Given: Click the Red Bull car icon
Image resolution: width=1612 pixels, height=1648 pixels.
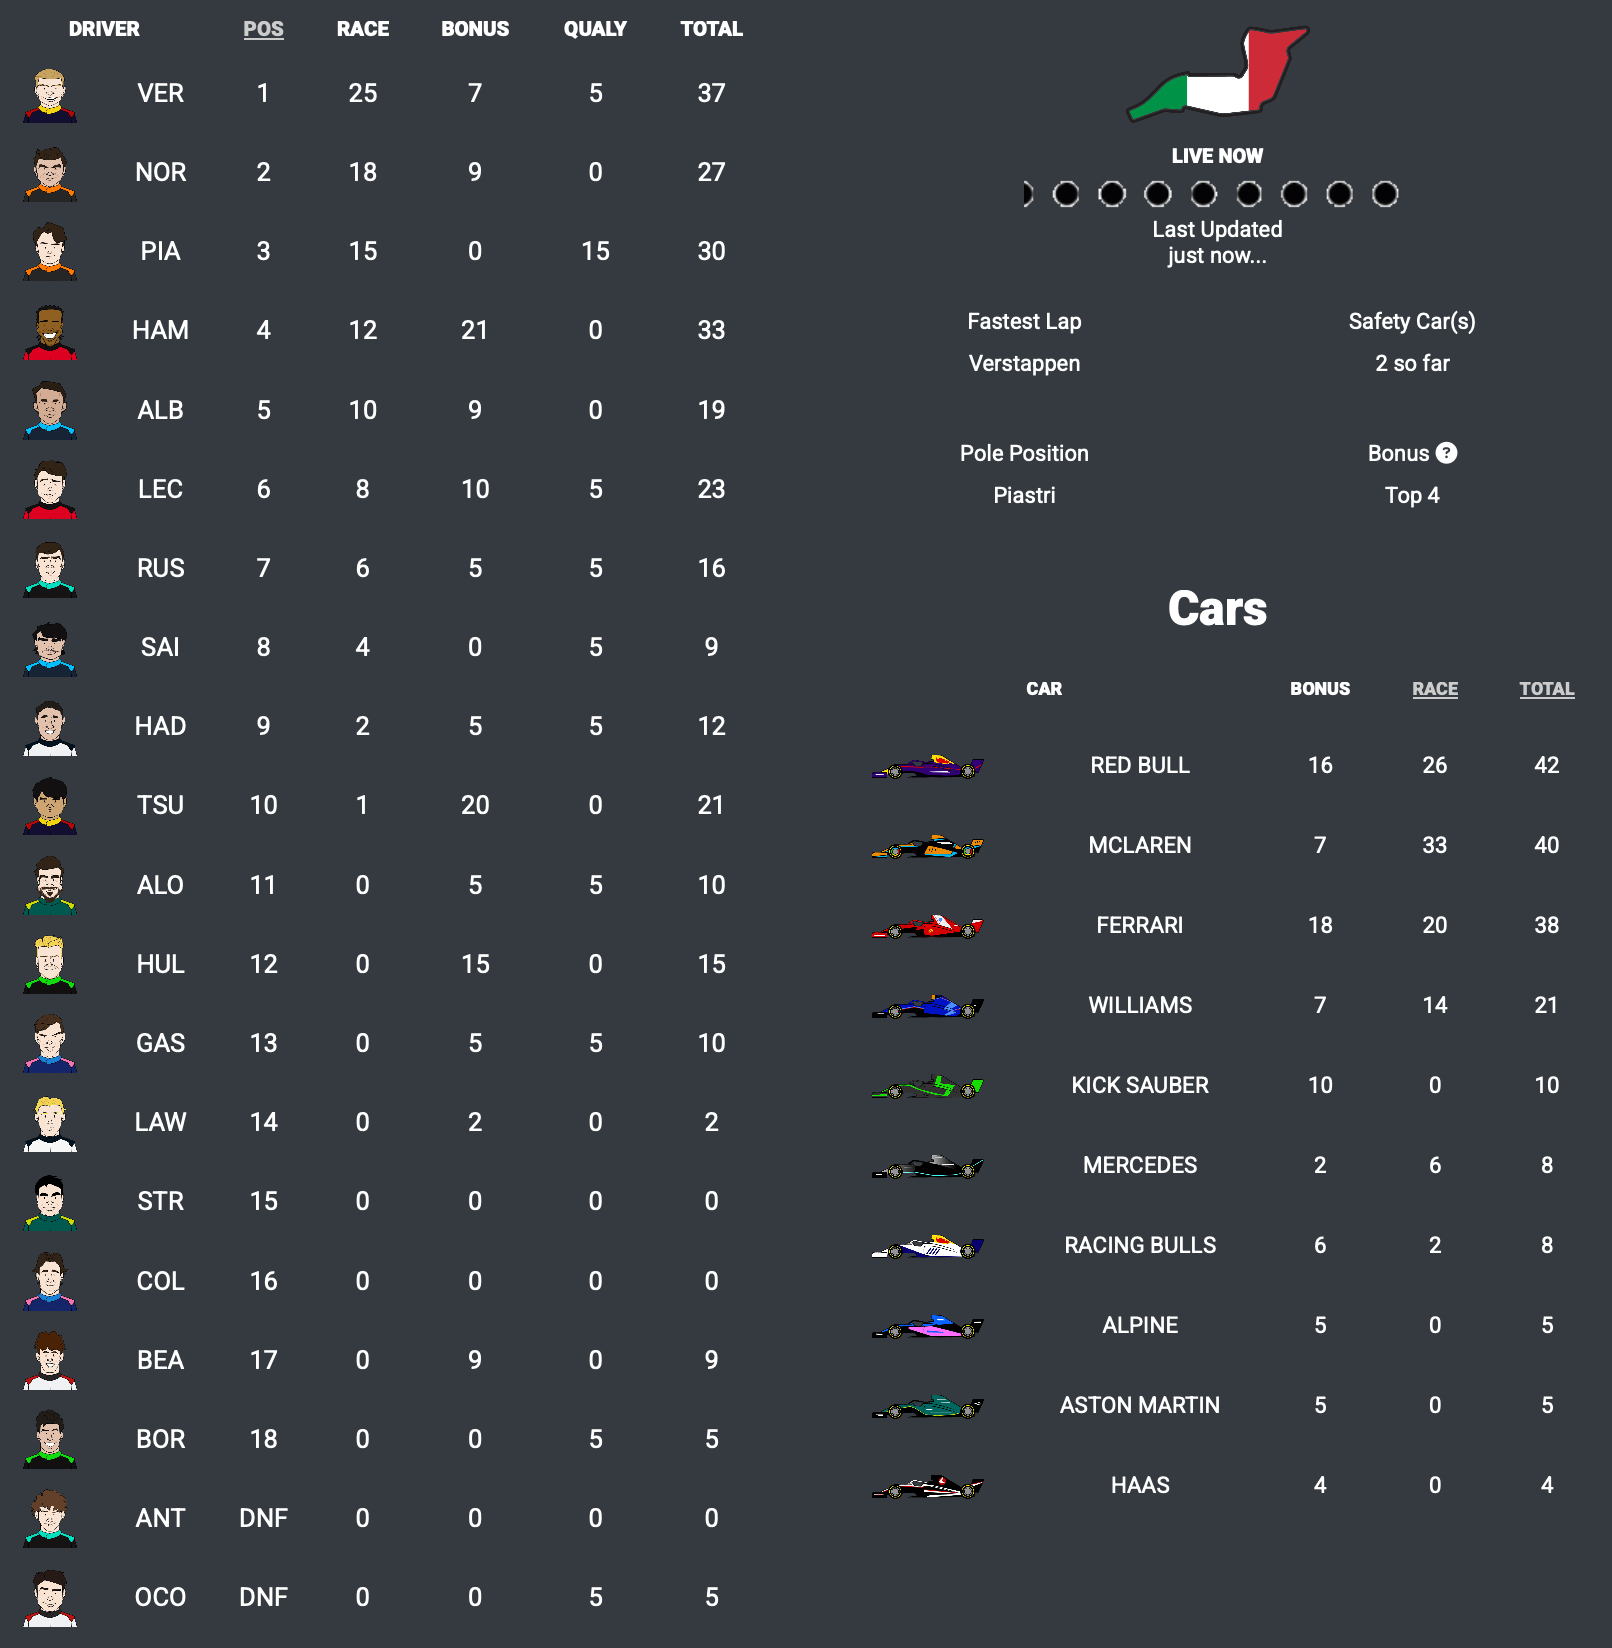Looking at the screenshot, I should click(927, 767).
